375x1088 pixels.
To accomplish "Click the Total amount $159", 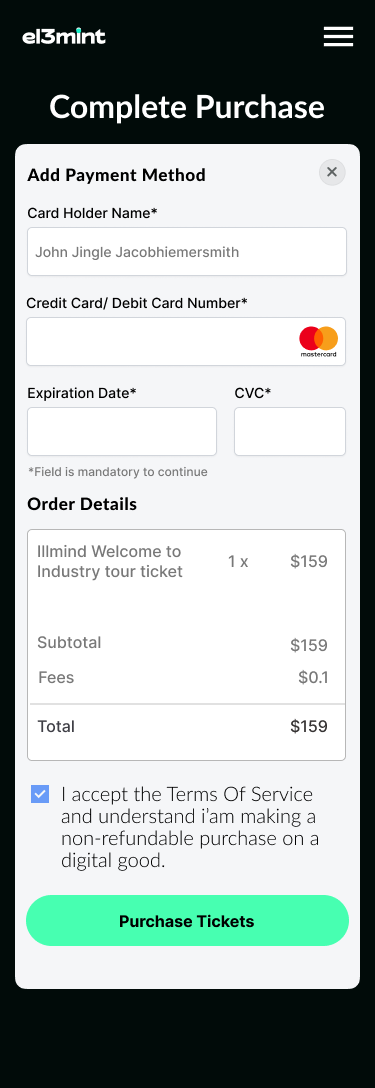I will pos(309,726).
